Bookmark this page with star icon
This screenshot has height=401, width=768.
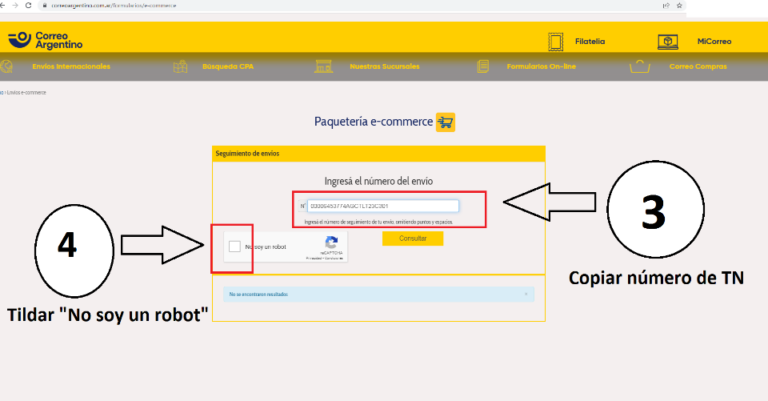click(x=679, y=5)
